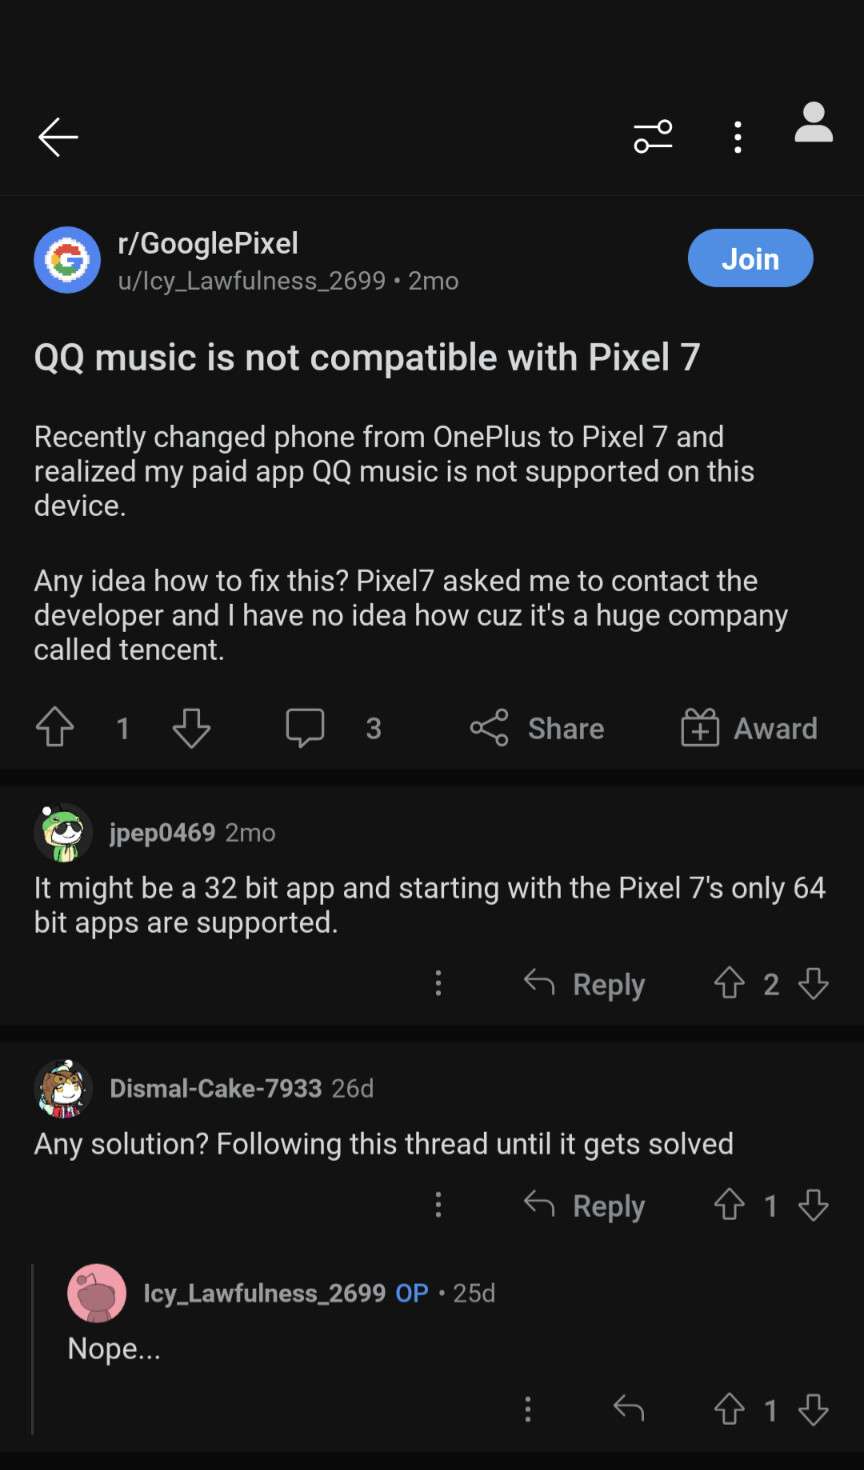
Task: Downvote the QQ music post
Action: point(191,728)
